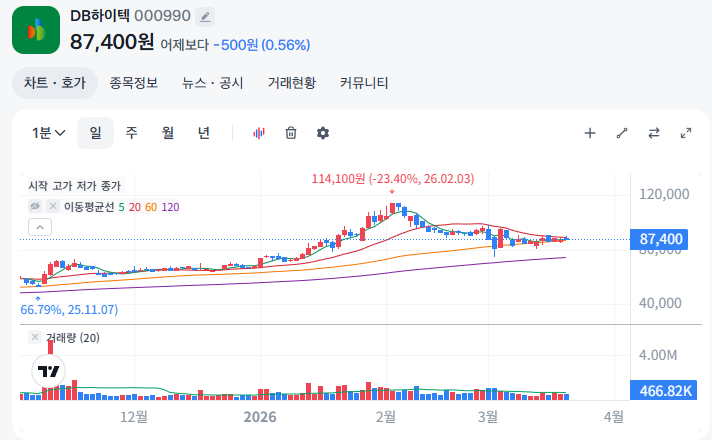Open the 1분 interval dropdown
The height and width of the screenshot is (440, 712).
[49, 133]
